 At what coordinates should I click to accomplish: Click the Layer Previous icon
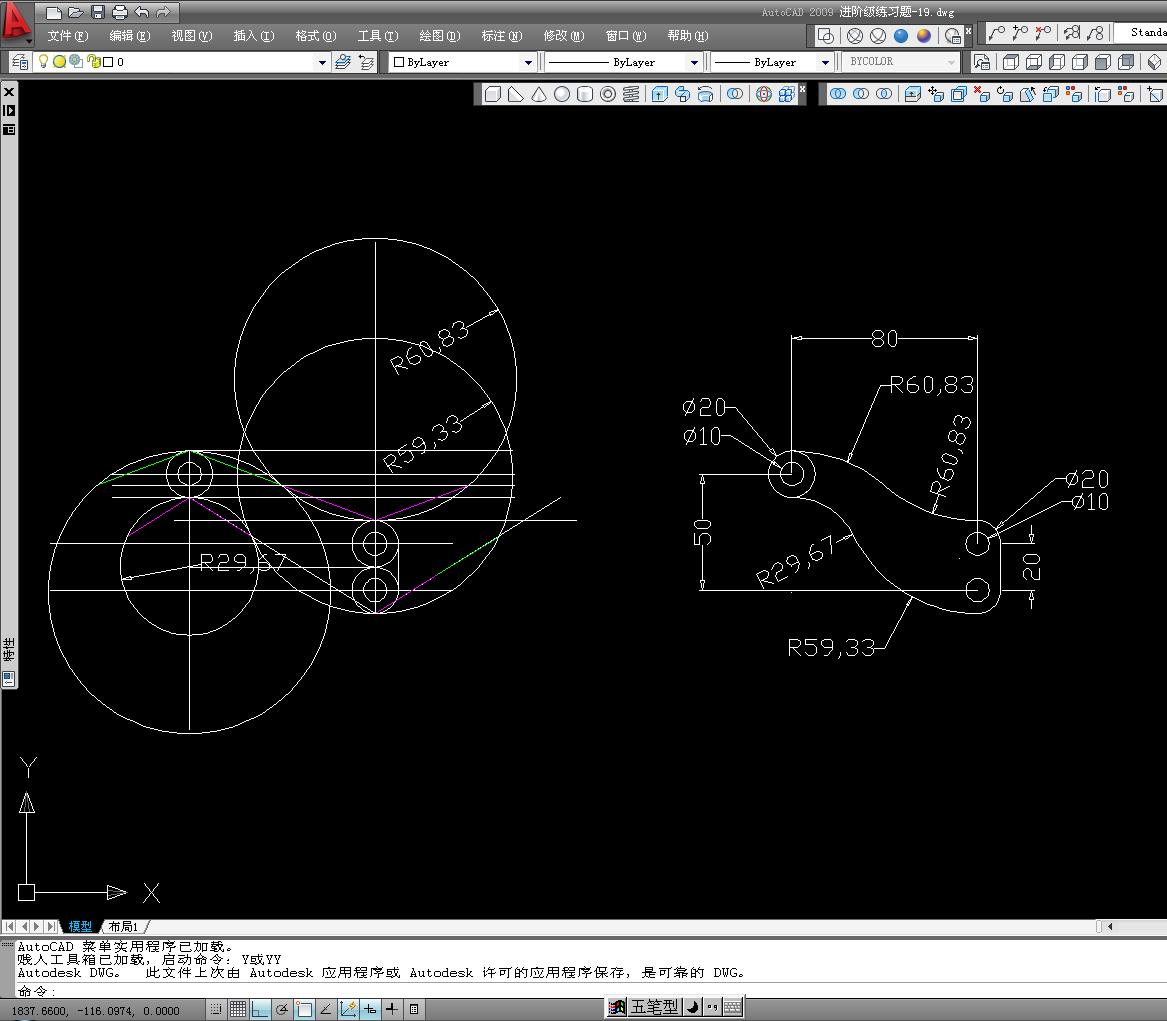pos(366,62)
